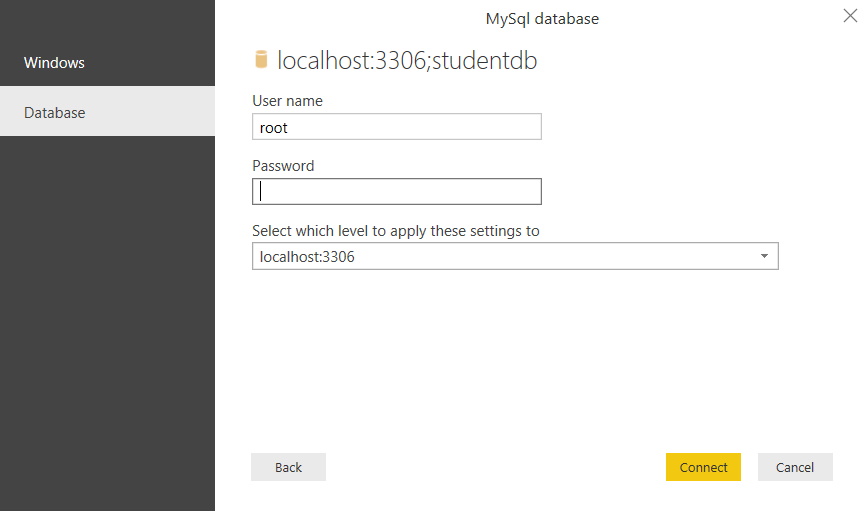Click the yellow Connect button
This screenshot has height=511, width=865.
[703, 467]
